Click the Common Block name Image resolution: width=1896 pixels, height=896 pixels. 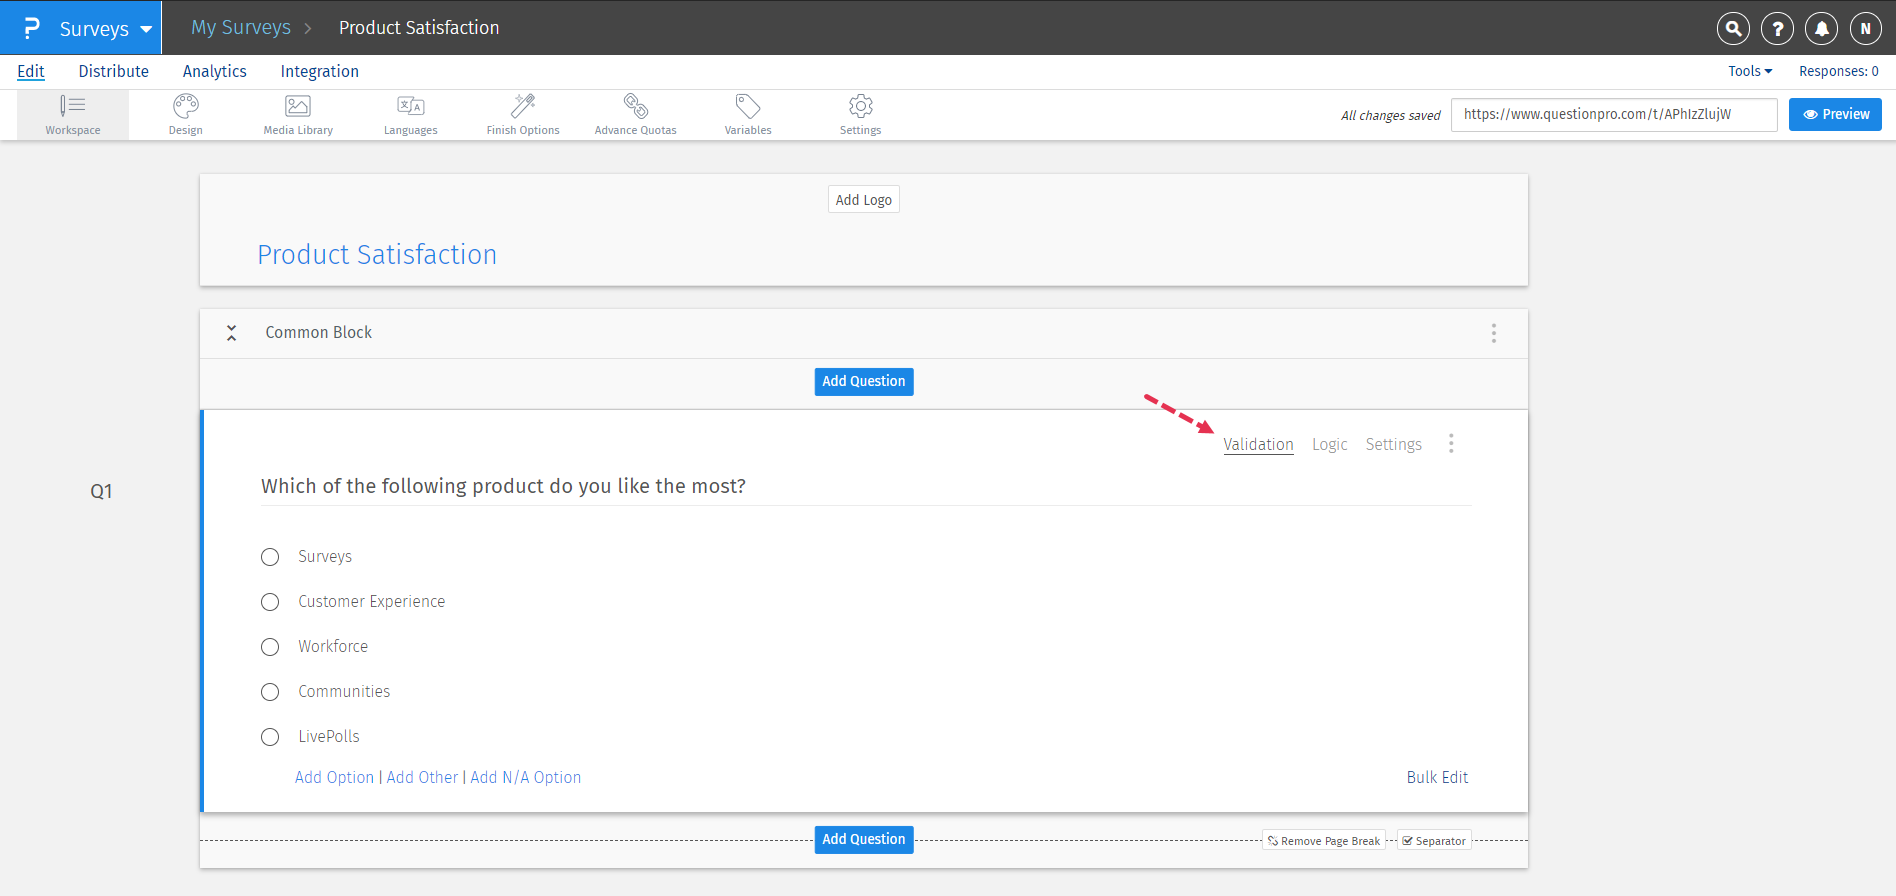319,332
